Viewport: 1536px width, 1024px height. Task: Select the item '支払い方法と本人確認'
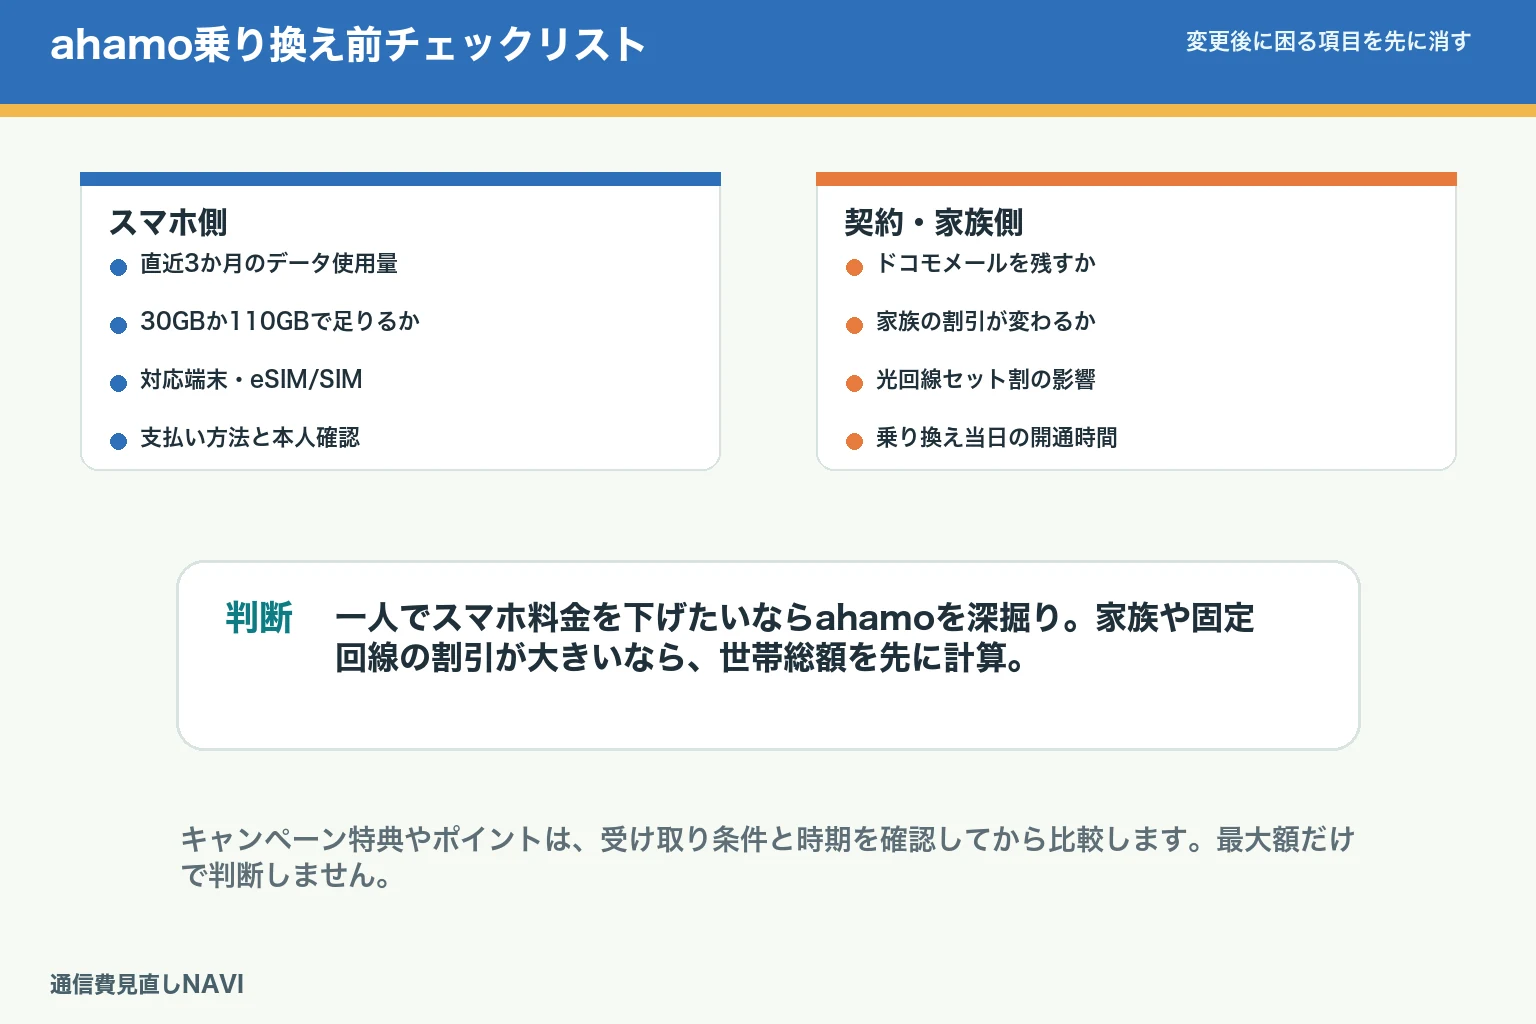250,437
